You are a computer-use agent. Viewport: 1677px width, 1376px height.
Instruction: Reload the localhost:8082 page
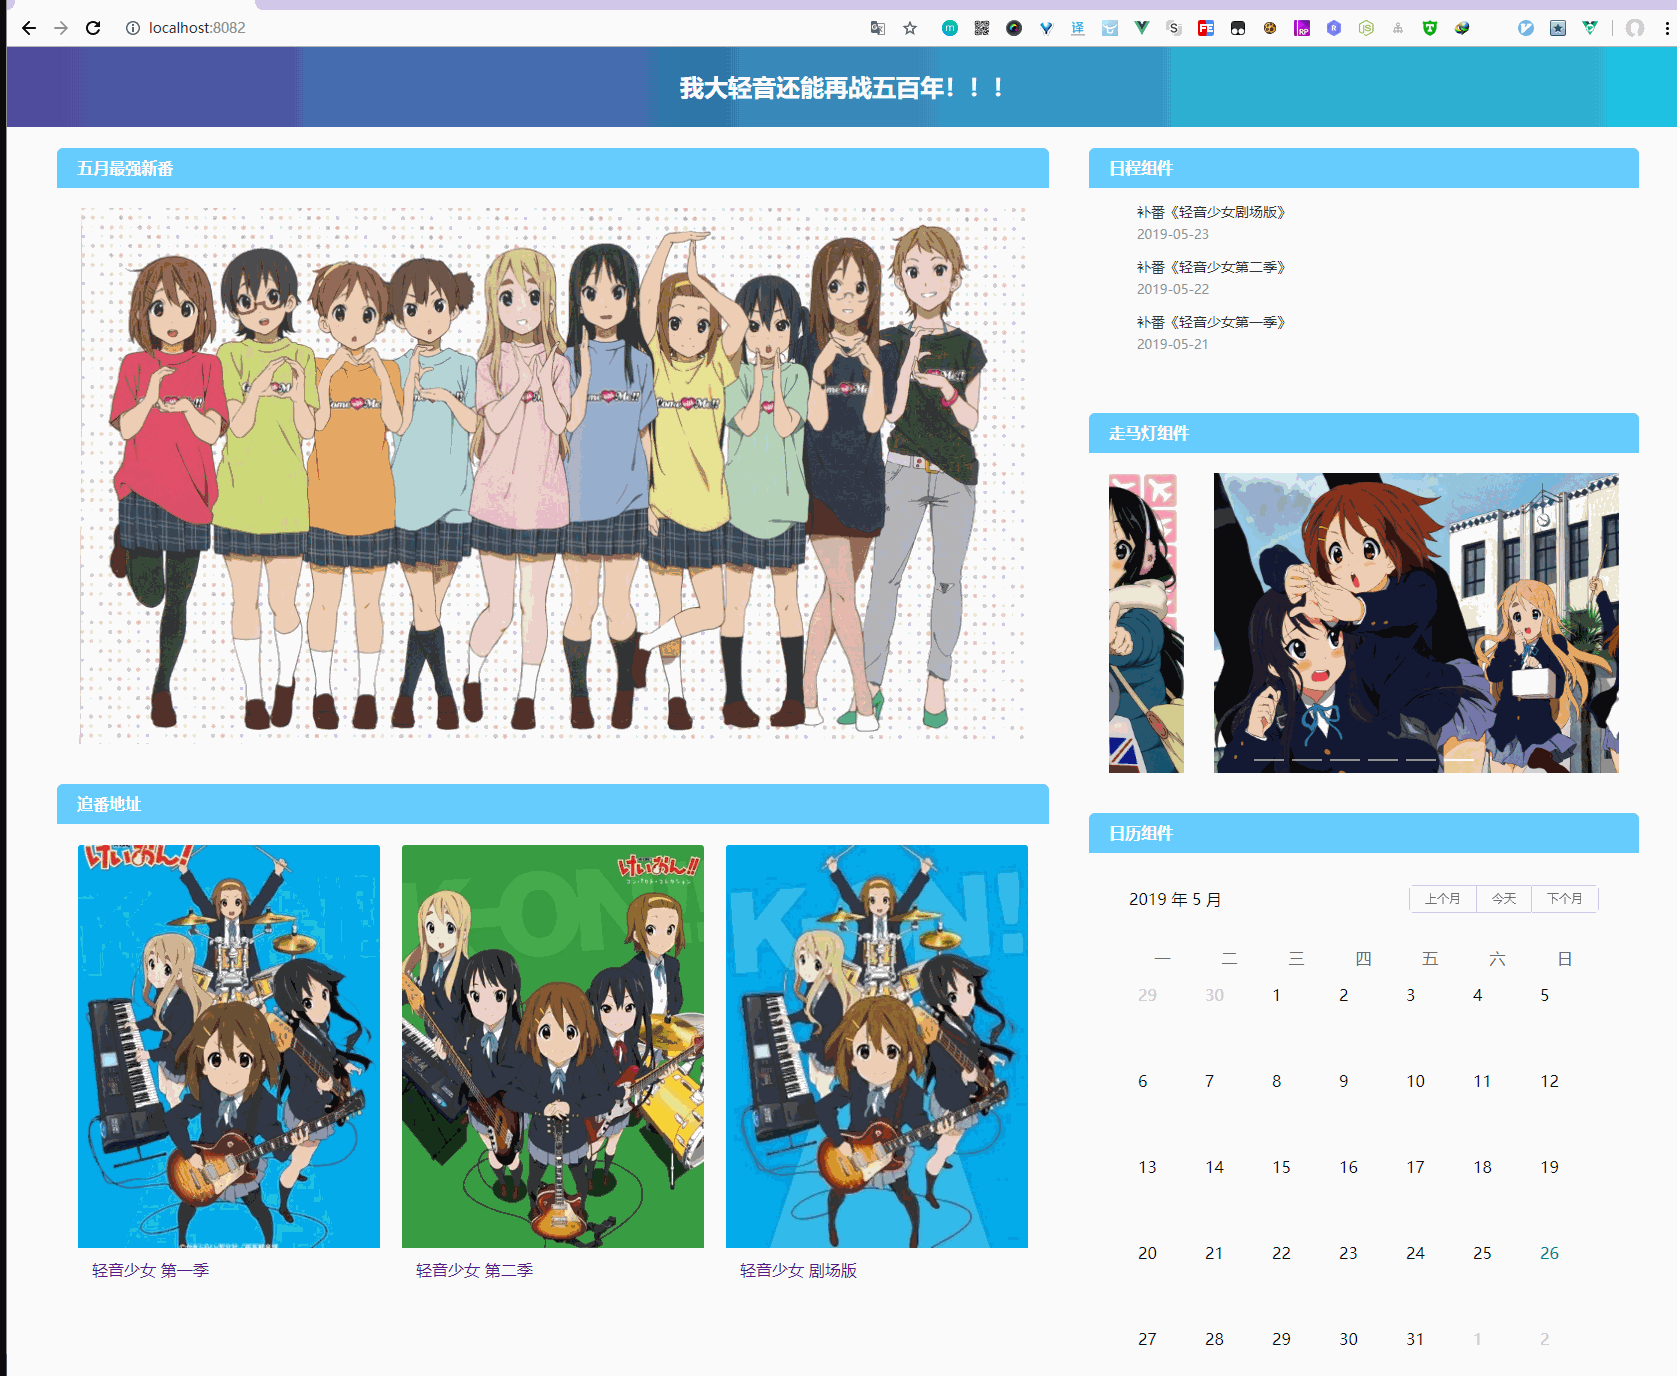coord(93,28)
